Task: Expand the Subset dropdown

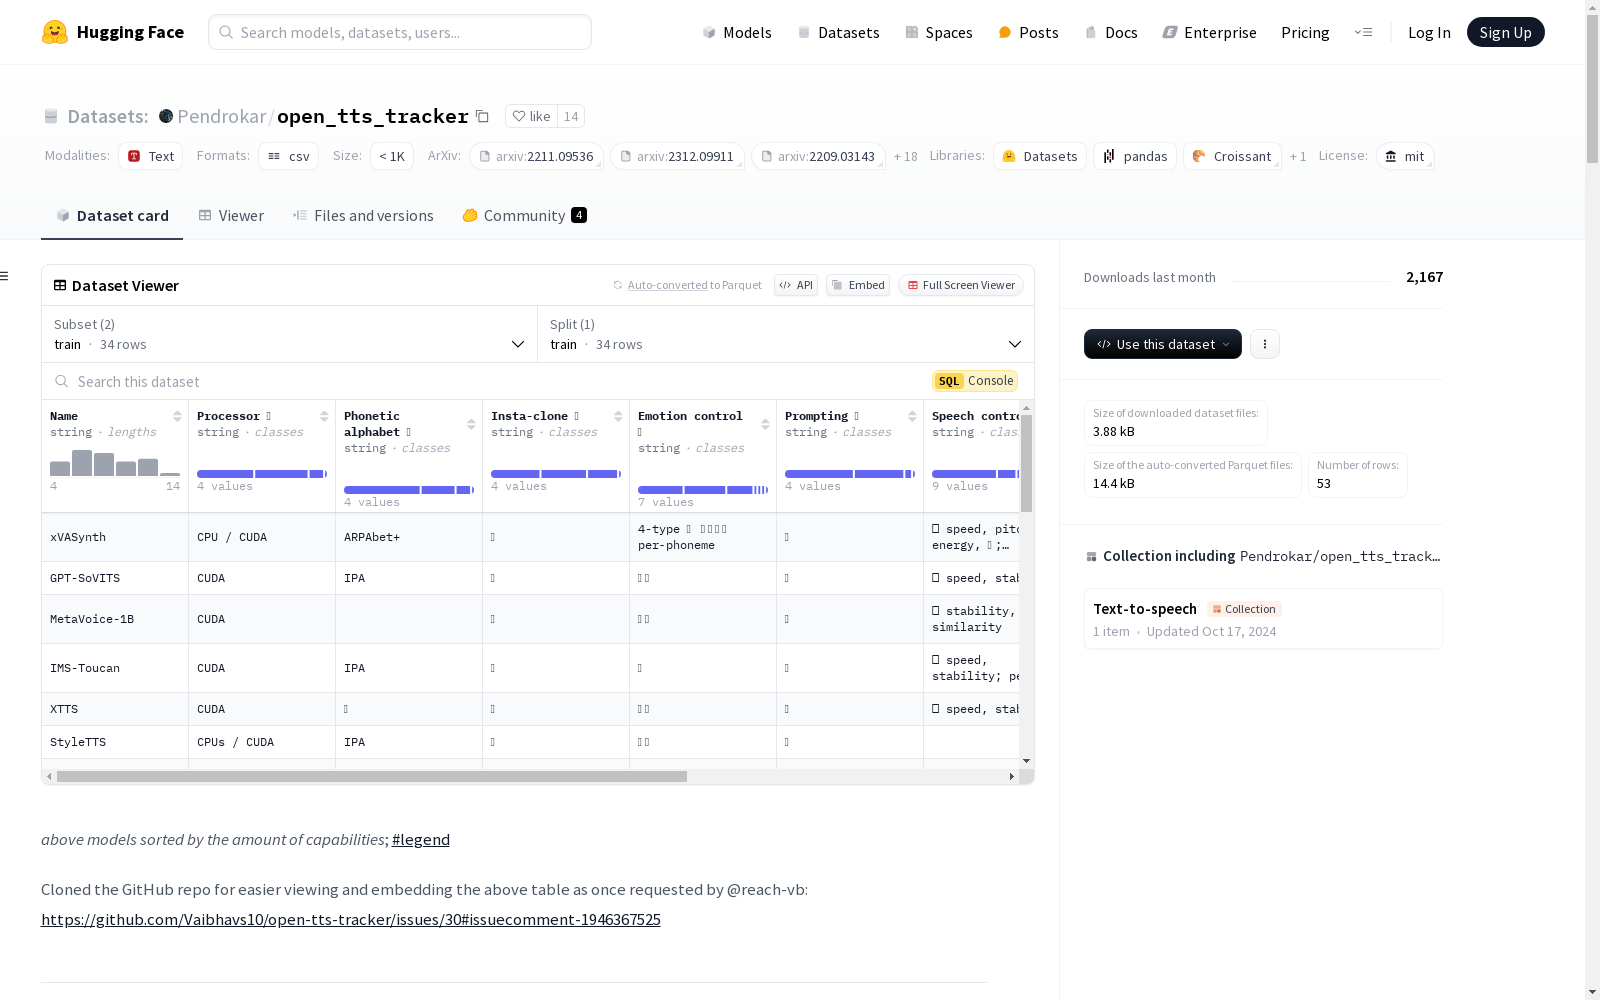Action: 290,334
